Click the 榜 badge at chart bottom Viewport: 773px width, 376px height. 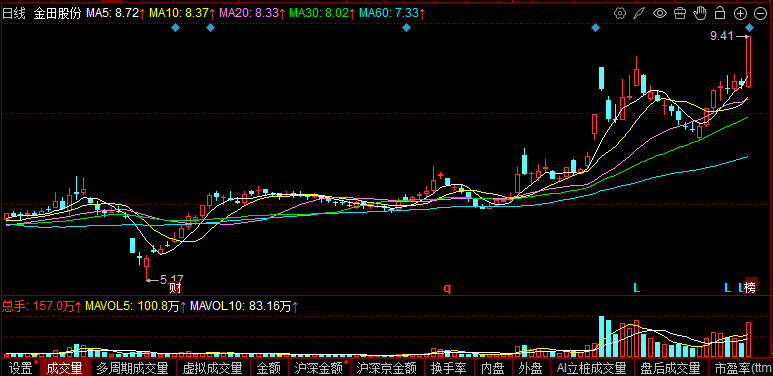tap(750, 288)
